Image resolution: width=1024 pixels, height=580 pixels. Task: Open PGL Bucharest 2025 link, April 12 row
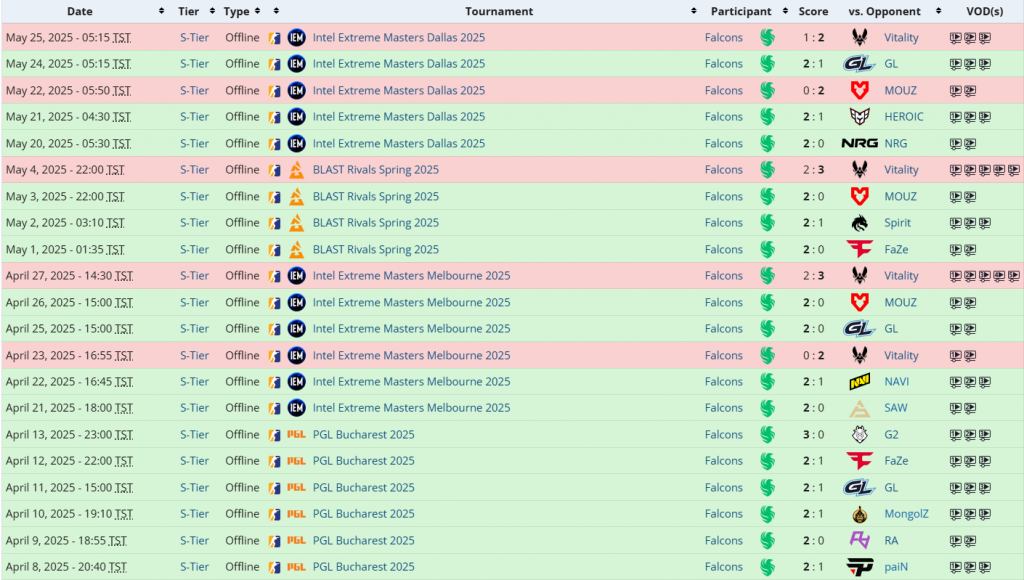(x=364, y=460)
